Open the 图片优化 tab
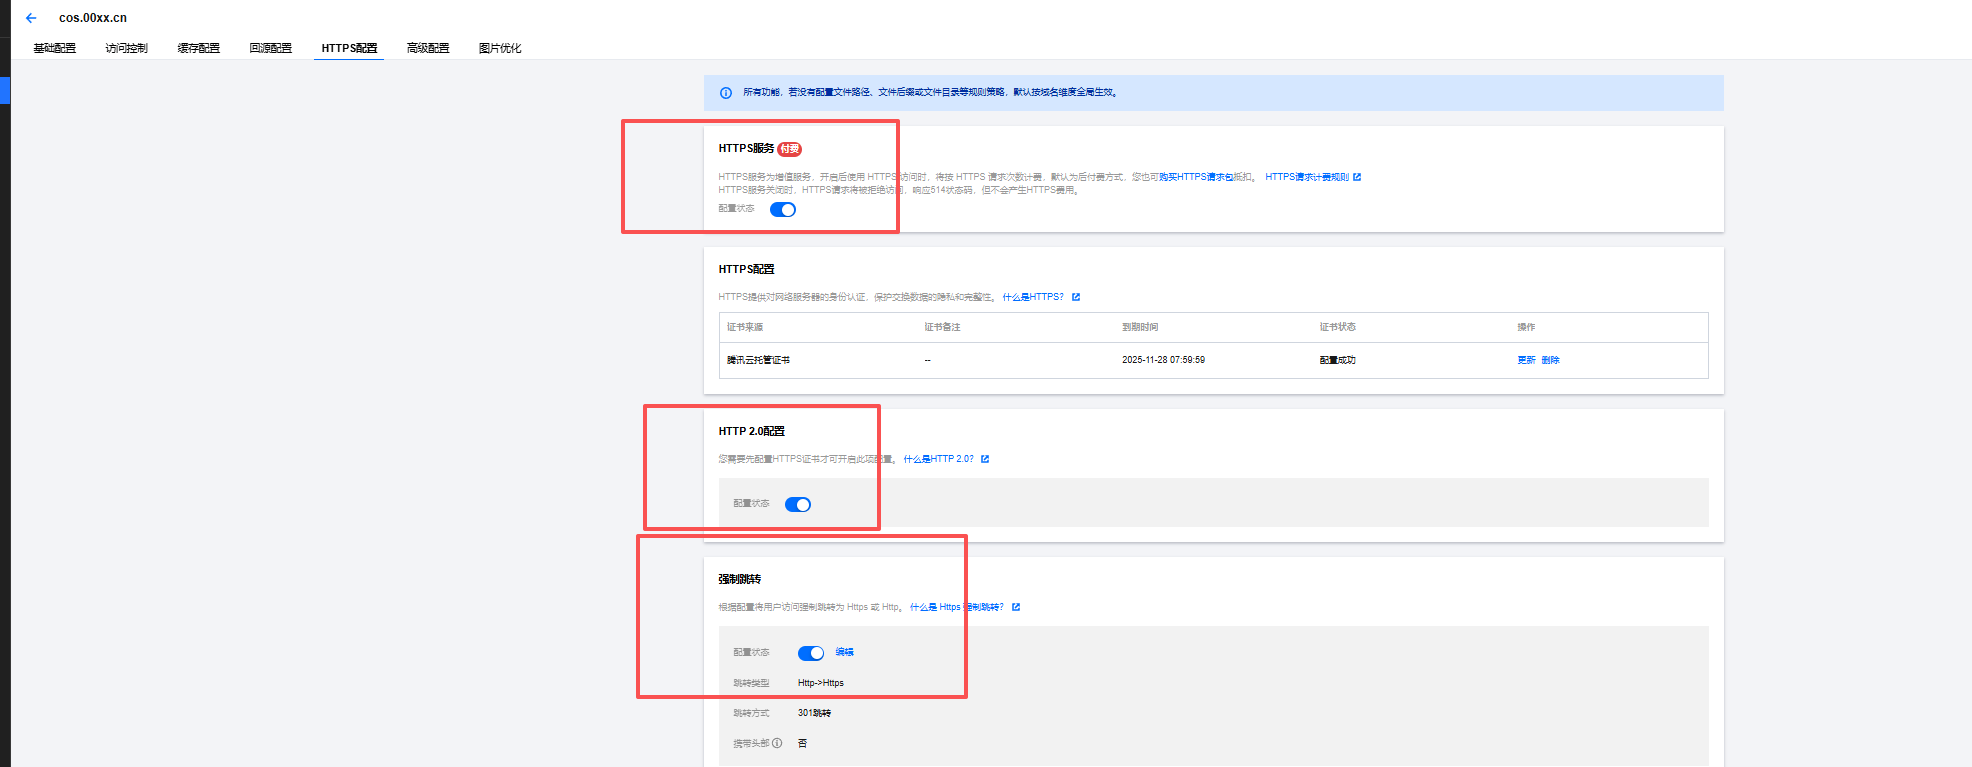Screen dimensions: 1972x767 (x=500, y=48)
